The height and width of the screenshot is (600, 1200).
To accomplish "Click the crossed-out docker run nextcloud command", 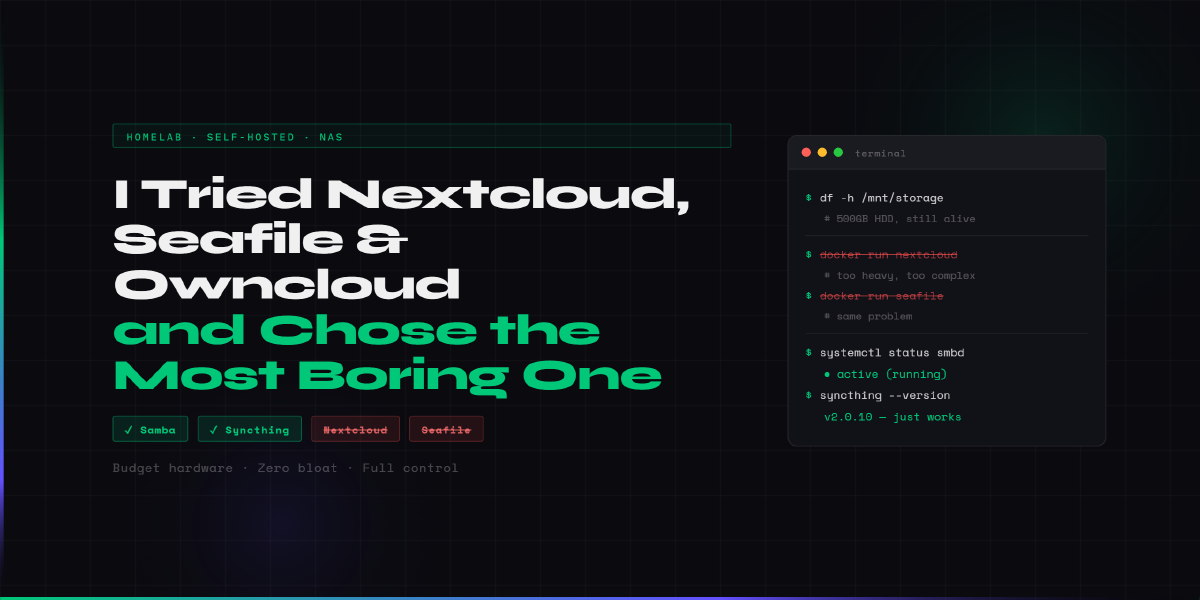I will [888, 255].
